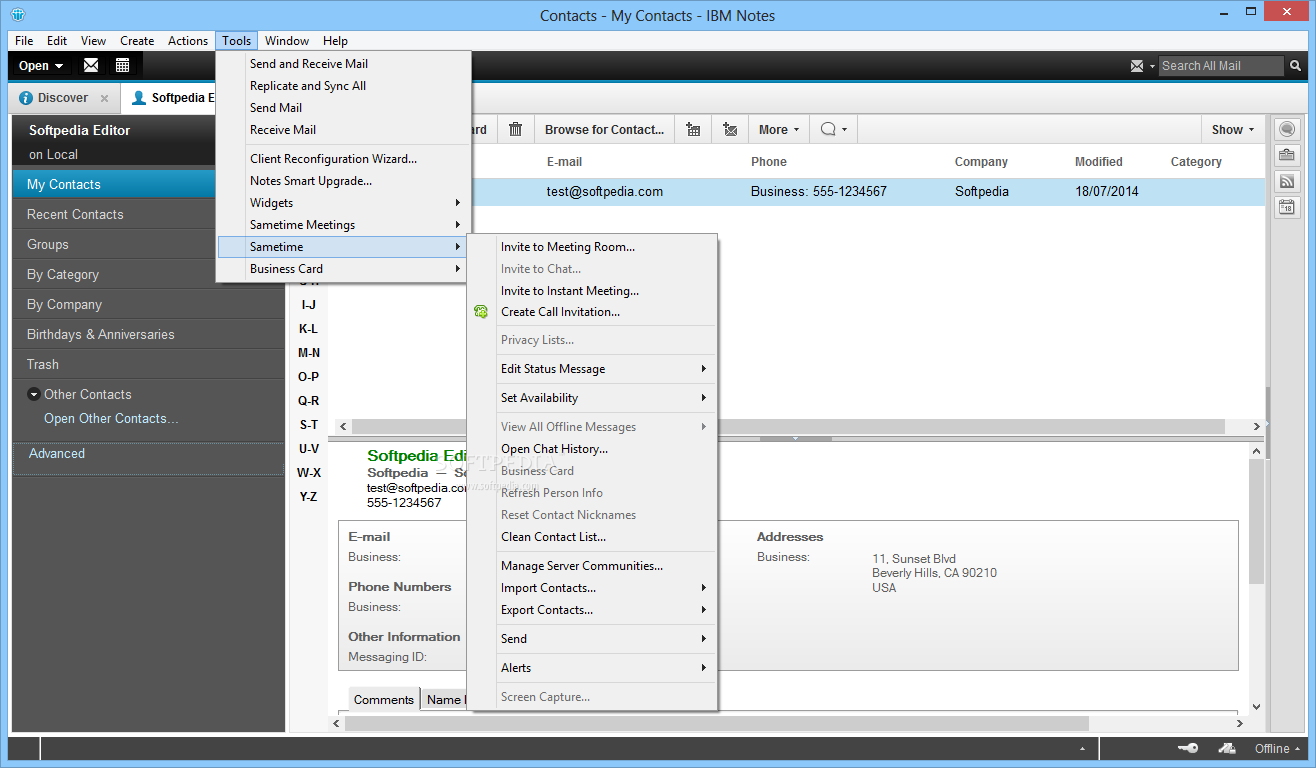Click the IBM Notes application icon in title bar
Screen dimensions: 1316x768
[18, 15]
